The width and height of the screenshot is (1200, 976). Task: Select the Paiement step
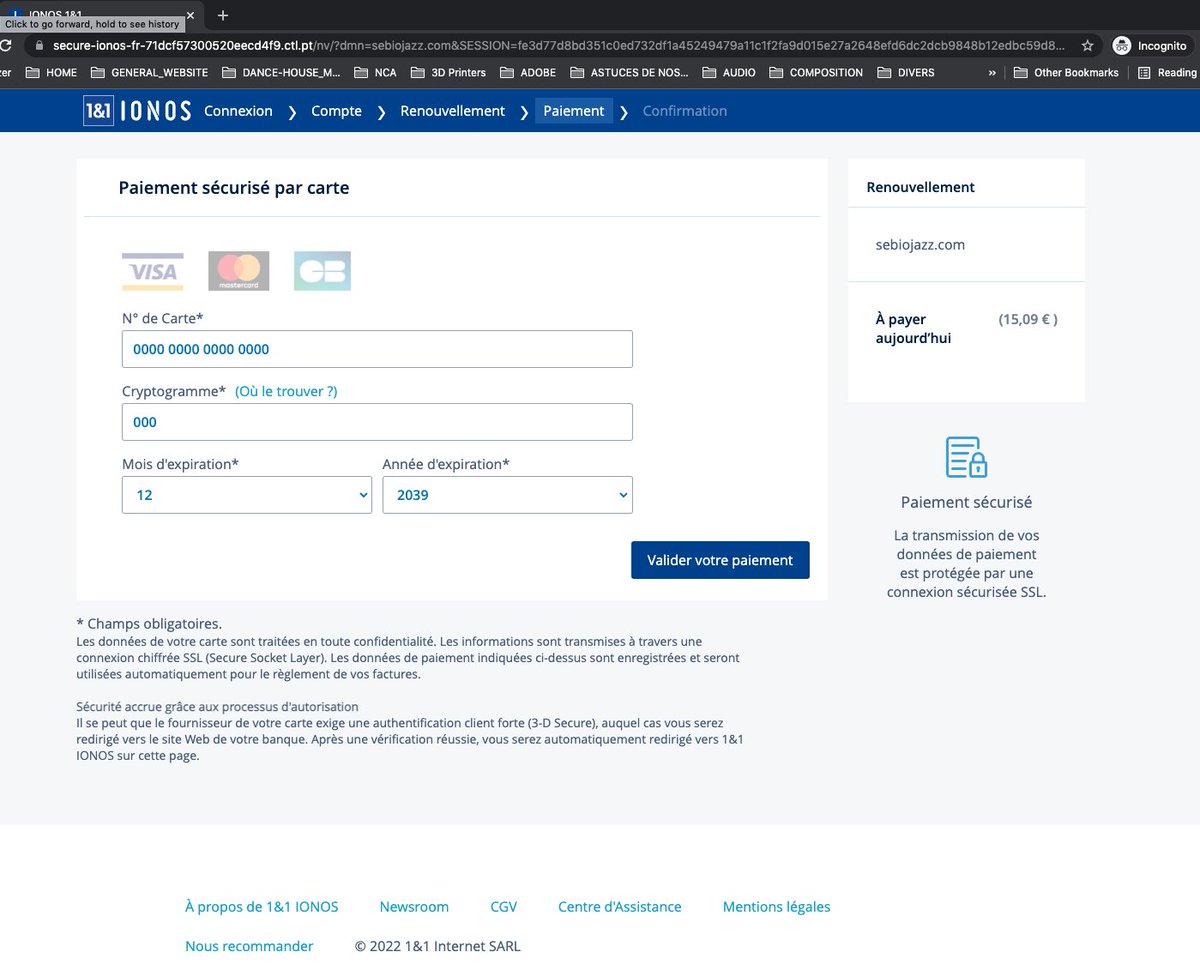click(574, 111)
